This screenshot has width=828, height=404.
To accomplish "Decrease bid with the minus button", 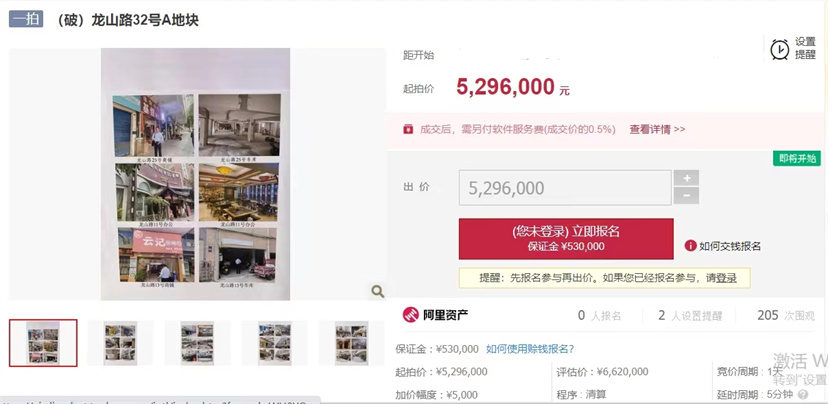I will [686, 196].
